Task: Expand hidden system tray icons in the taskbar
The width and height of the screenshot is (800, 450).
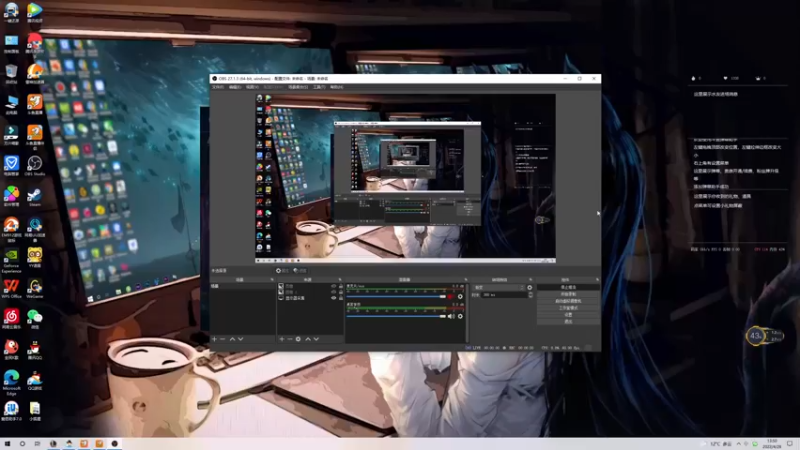Action: tap(738, 444)
